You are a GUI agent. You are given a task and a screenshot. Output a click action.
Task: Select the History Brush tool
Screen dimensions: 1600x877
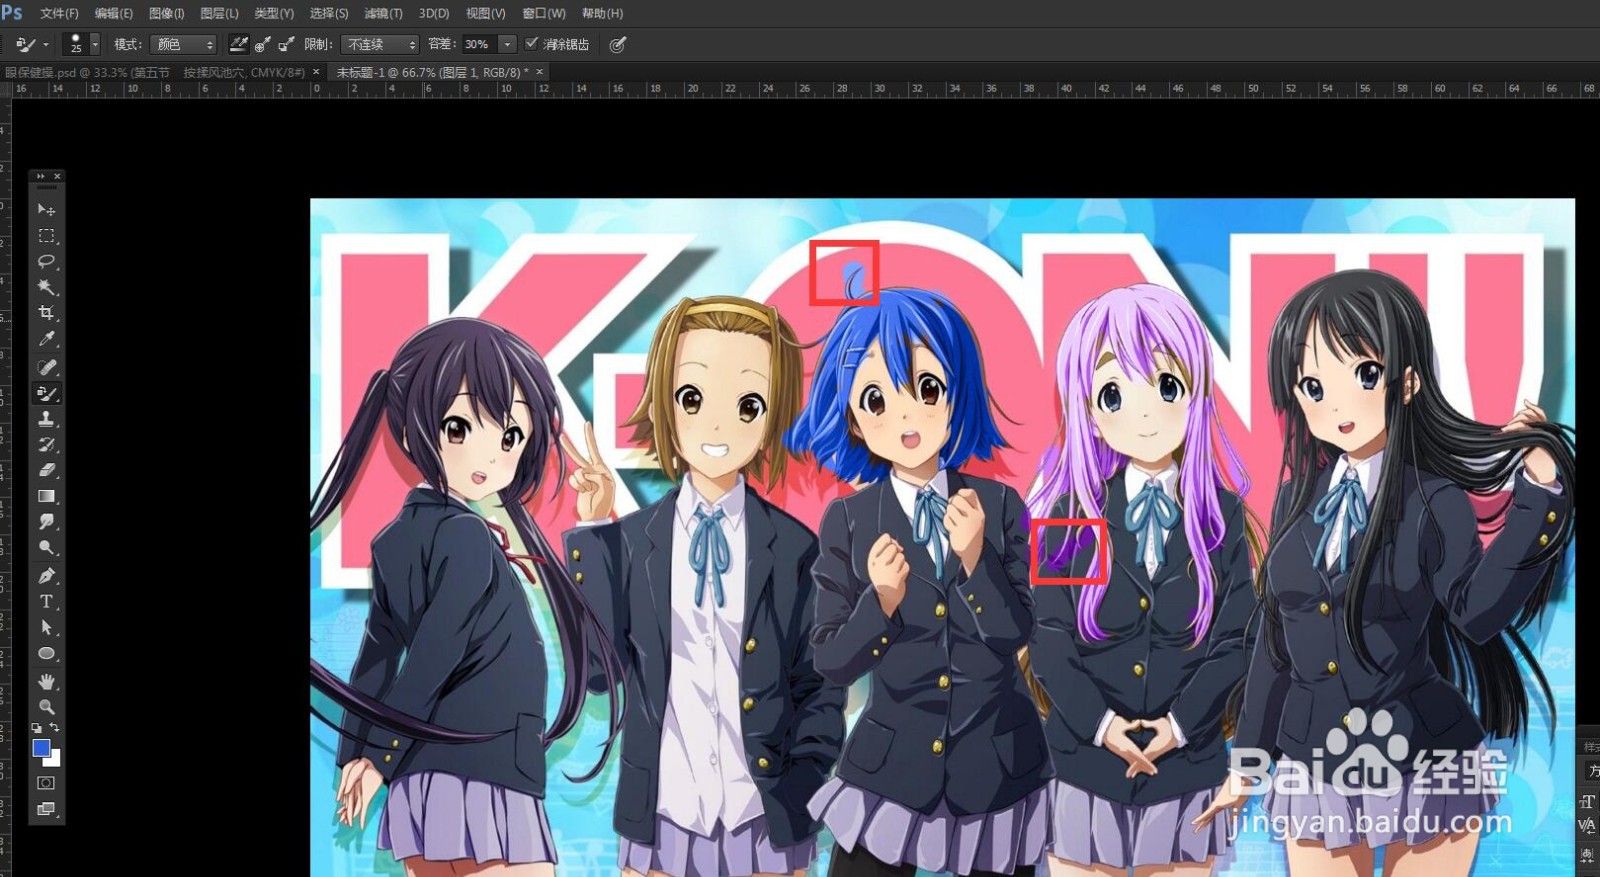46,444
